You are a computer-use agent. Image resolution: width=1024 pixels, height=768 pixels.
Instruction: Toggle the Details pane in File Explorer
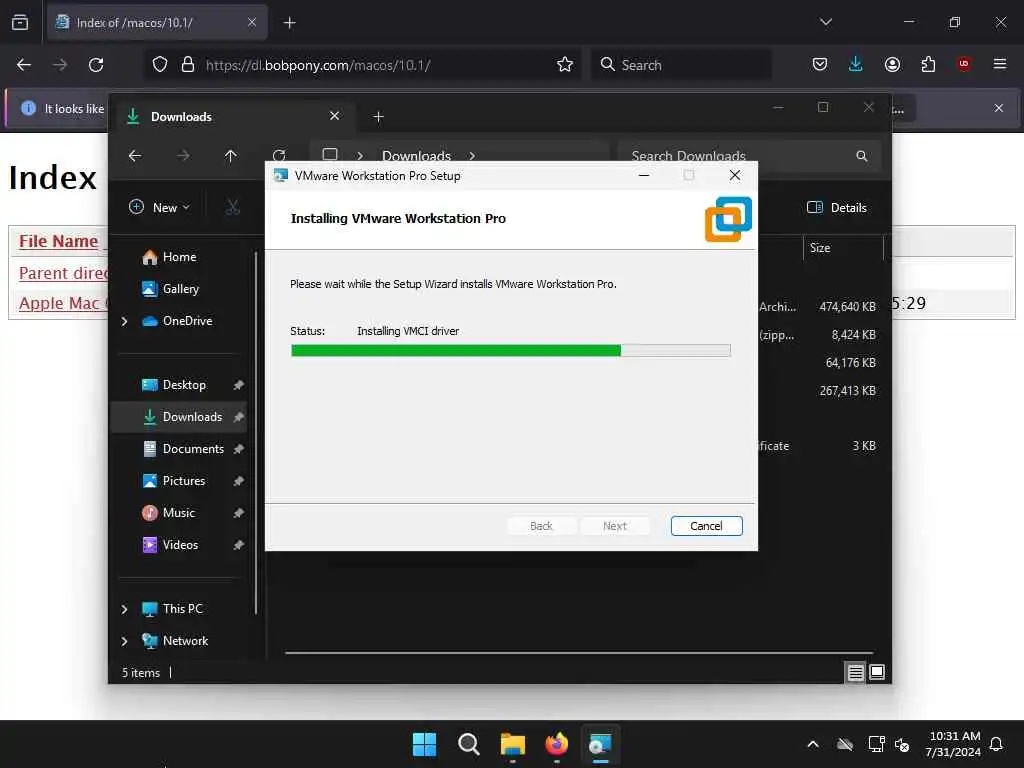837,208
